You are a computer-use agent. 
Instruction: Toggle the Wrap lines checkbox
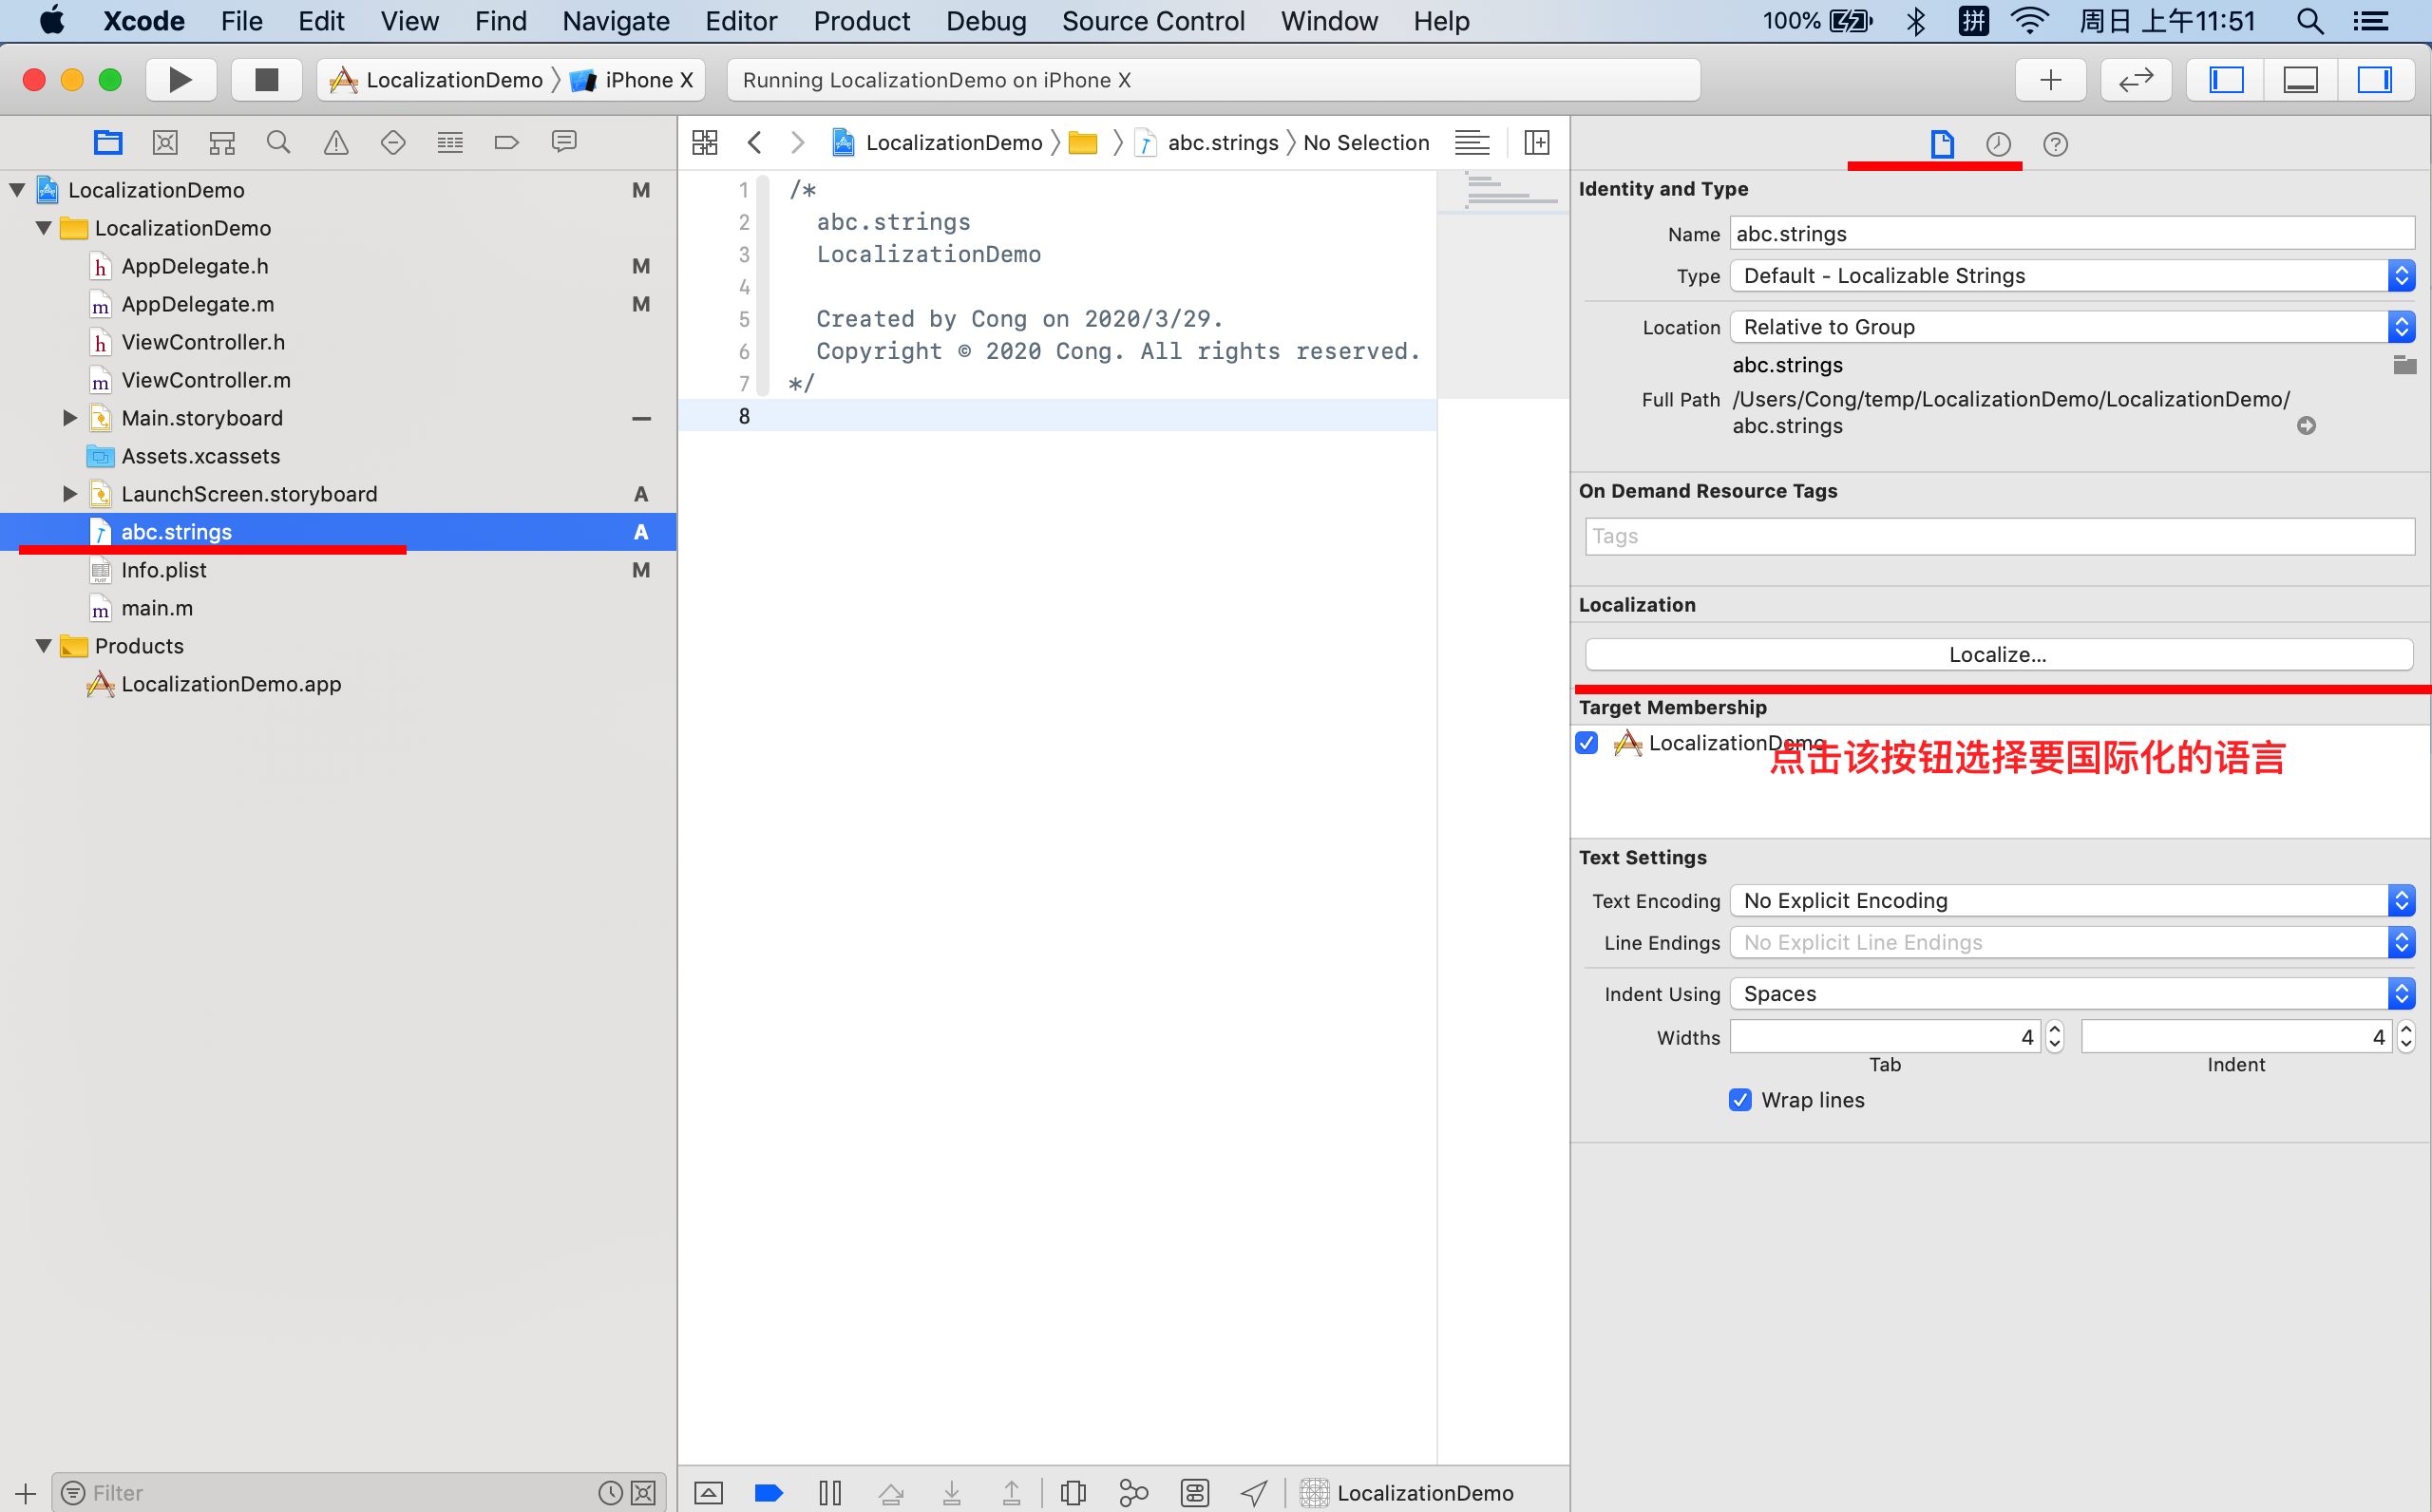click(1740, 1100)
